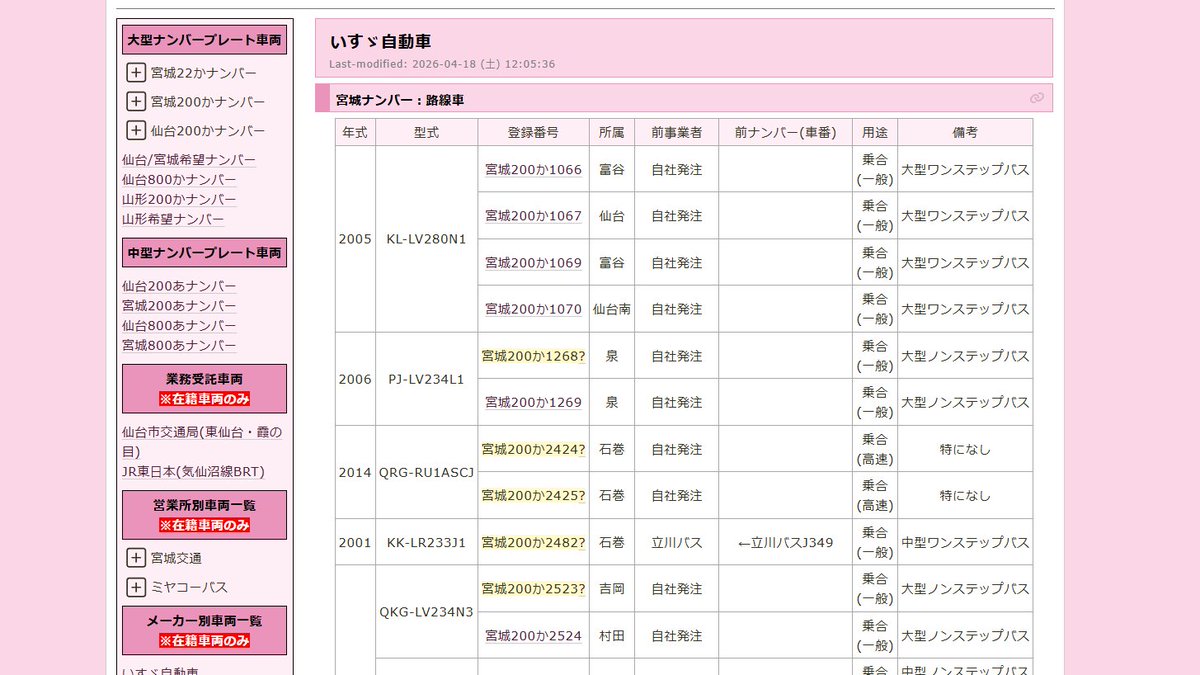The width and height of the screenshot is (1200, 675).
Task: Click the 2001 year cell
Action: (x=355, y=543)
